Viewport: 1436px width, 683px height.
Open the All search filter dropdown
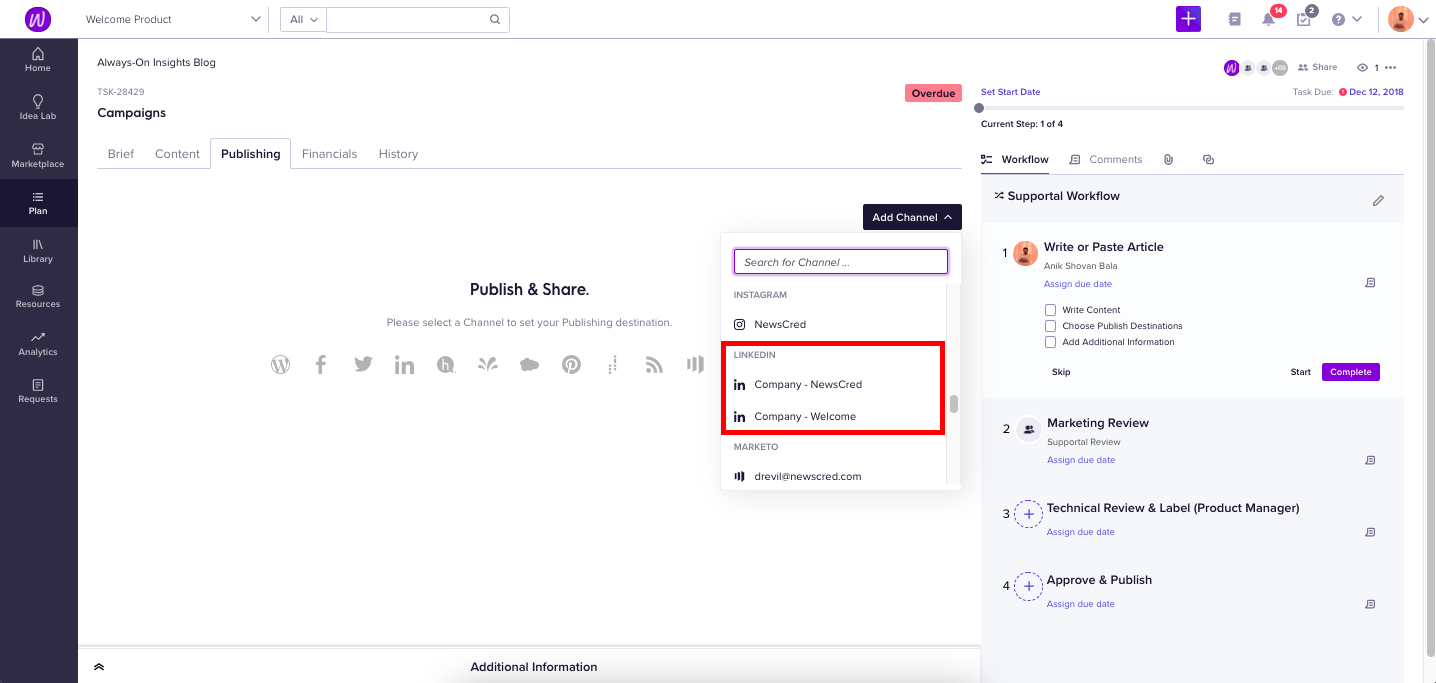coord(303,19)
